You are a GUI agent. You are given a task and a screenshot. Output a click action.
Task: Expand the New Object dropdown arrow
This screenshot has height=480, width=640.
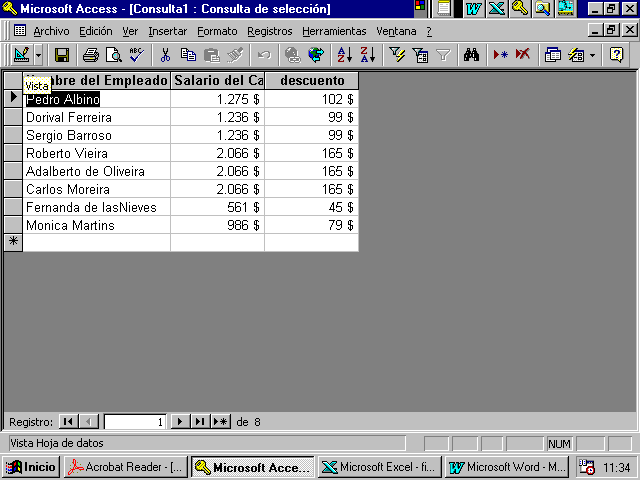(593, 55)
